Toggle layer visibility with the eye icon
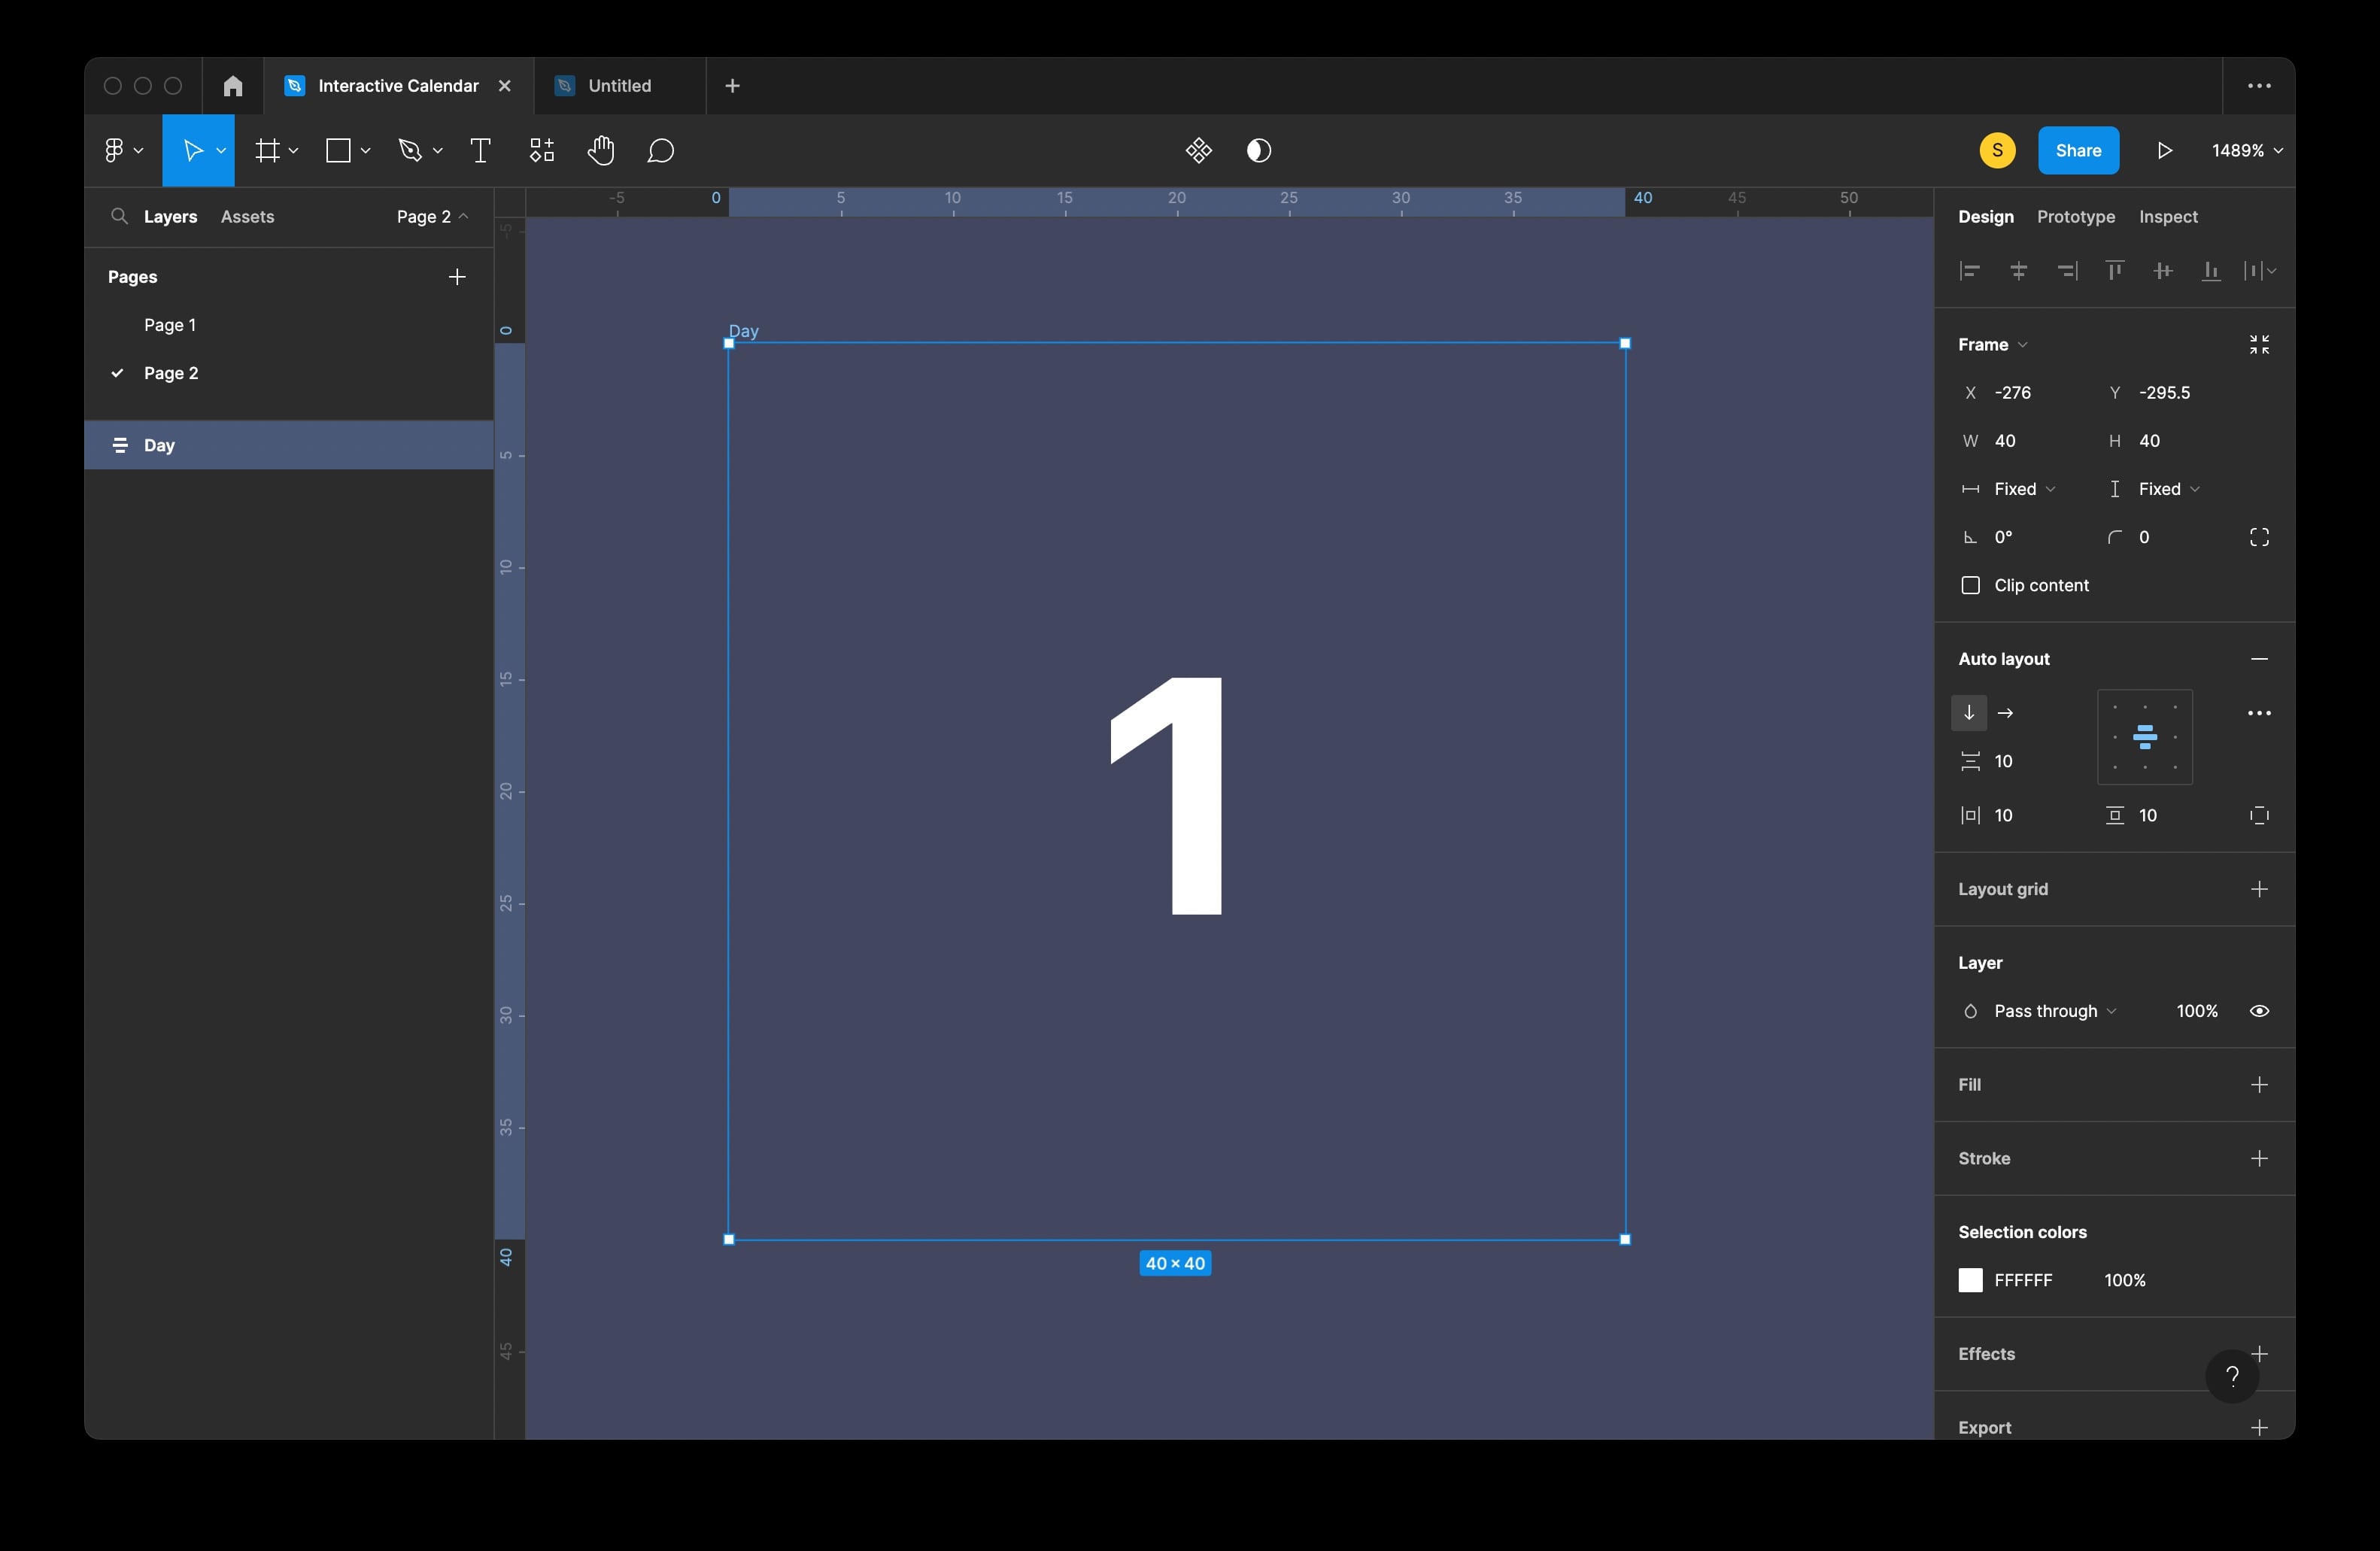The height and width of the screenshot is (1551, 2380). (x=2259, y=1011)
